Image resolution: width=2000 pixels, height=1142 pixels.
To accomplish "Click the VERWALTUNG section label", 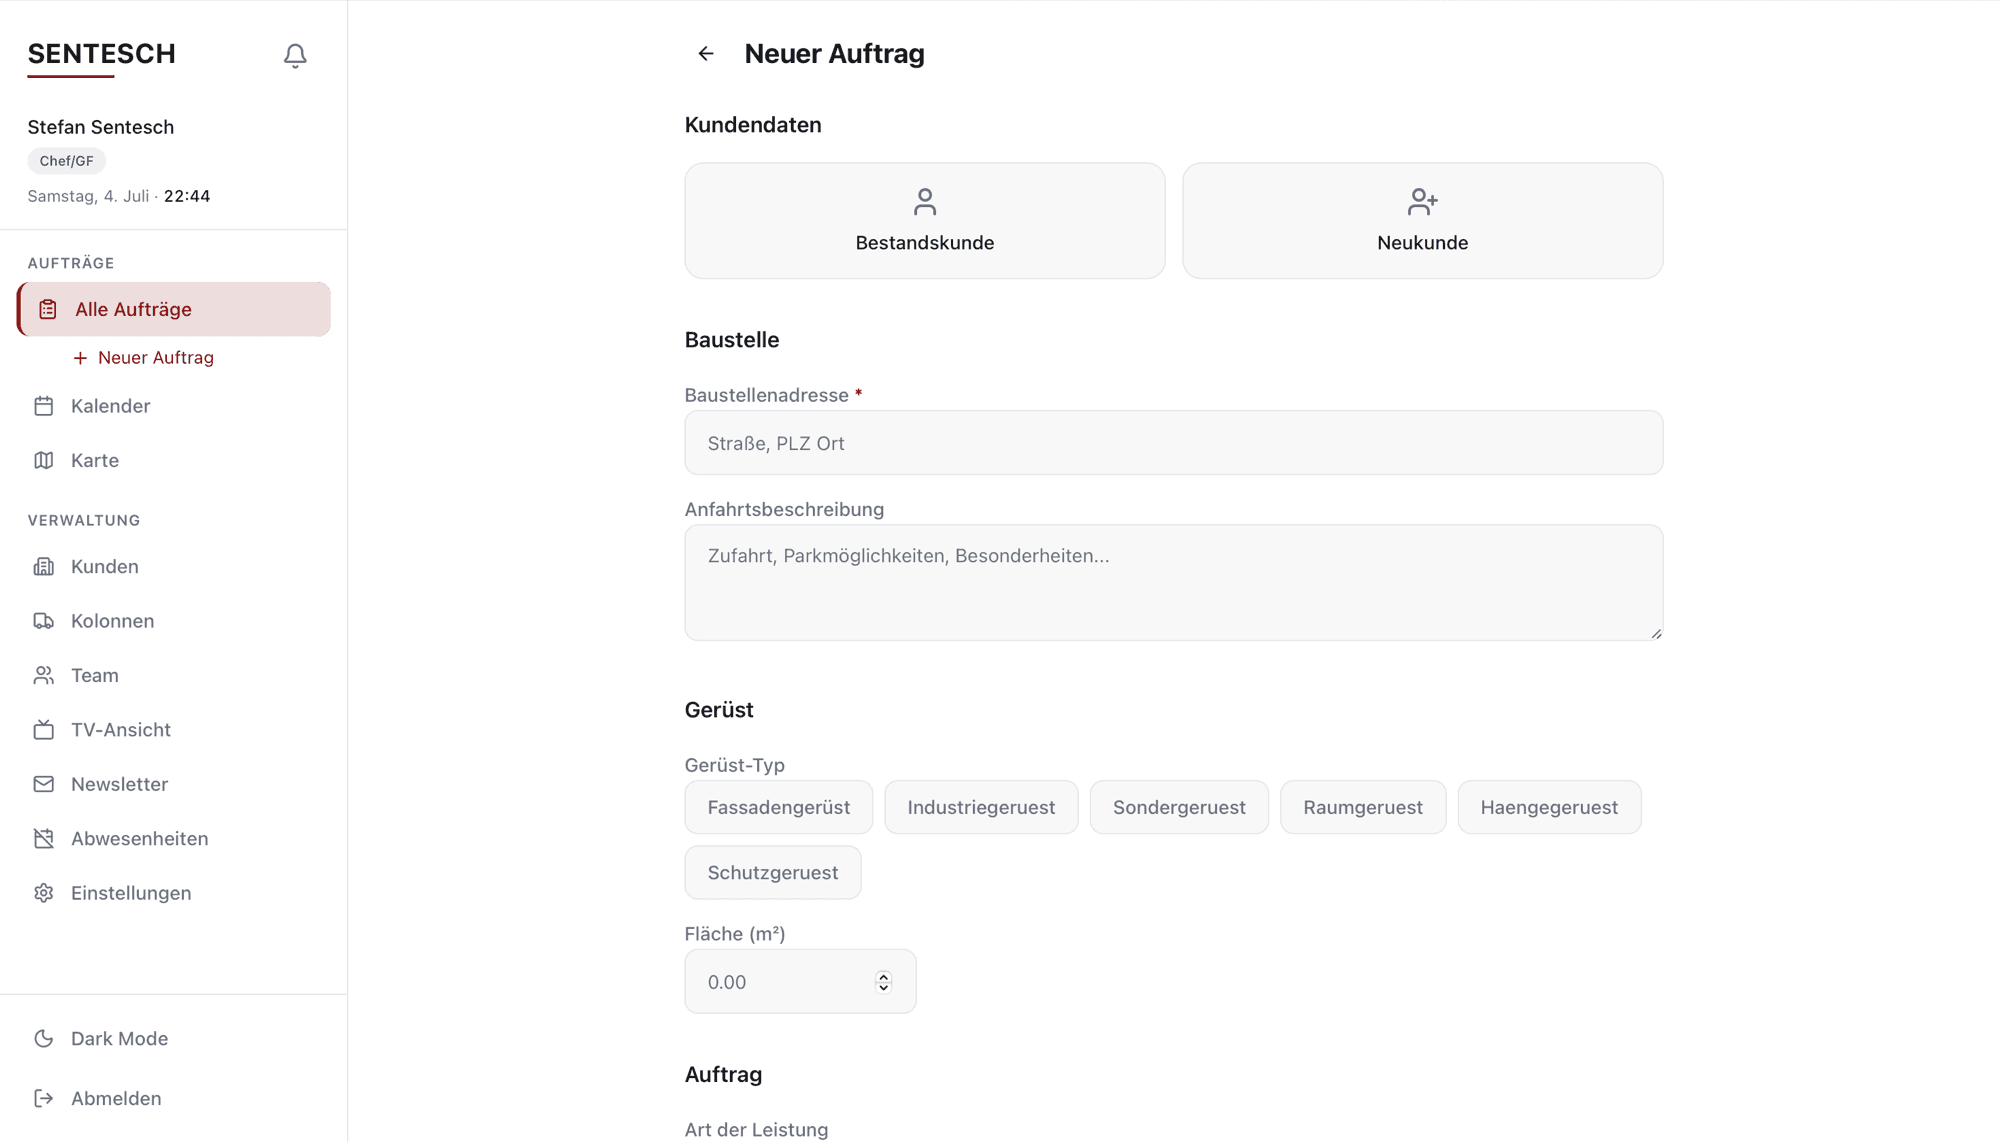I will click(84, 520).
